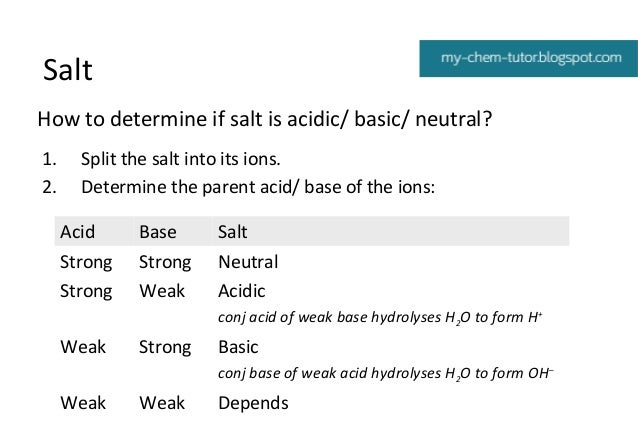Click Weak base cell in the Acidic row

(162, 291)
